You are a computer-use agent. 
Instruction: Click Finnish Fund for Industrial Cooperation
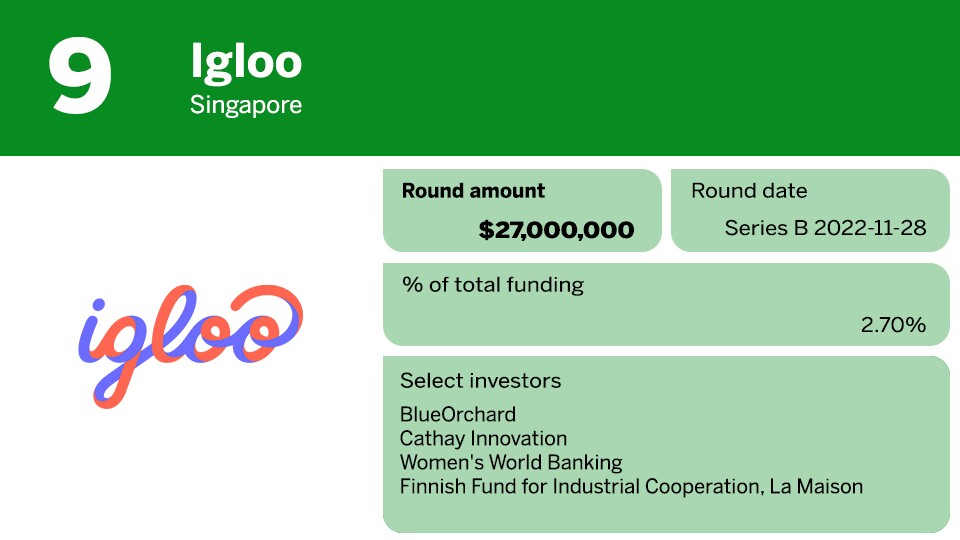(x=584, y=487)
